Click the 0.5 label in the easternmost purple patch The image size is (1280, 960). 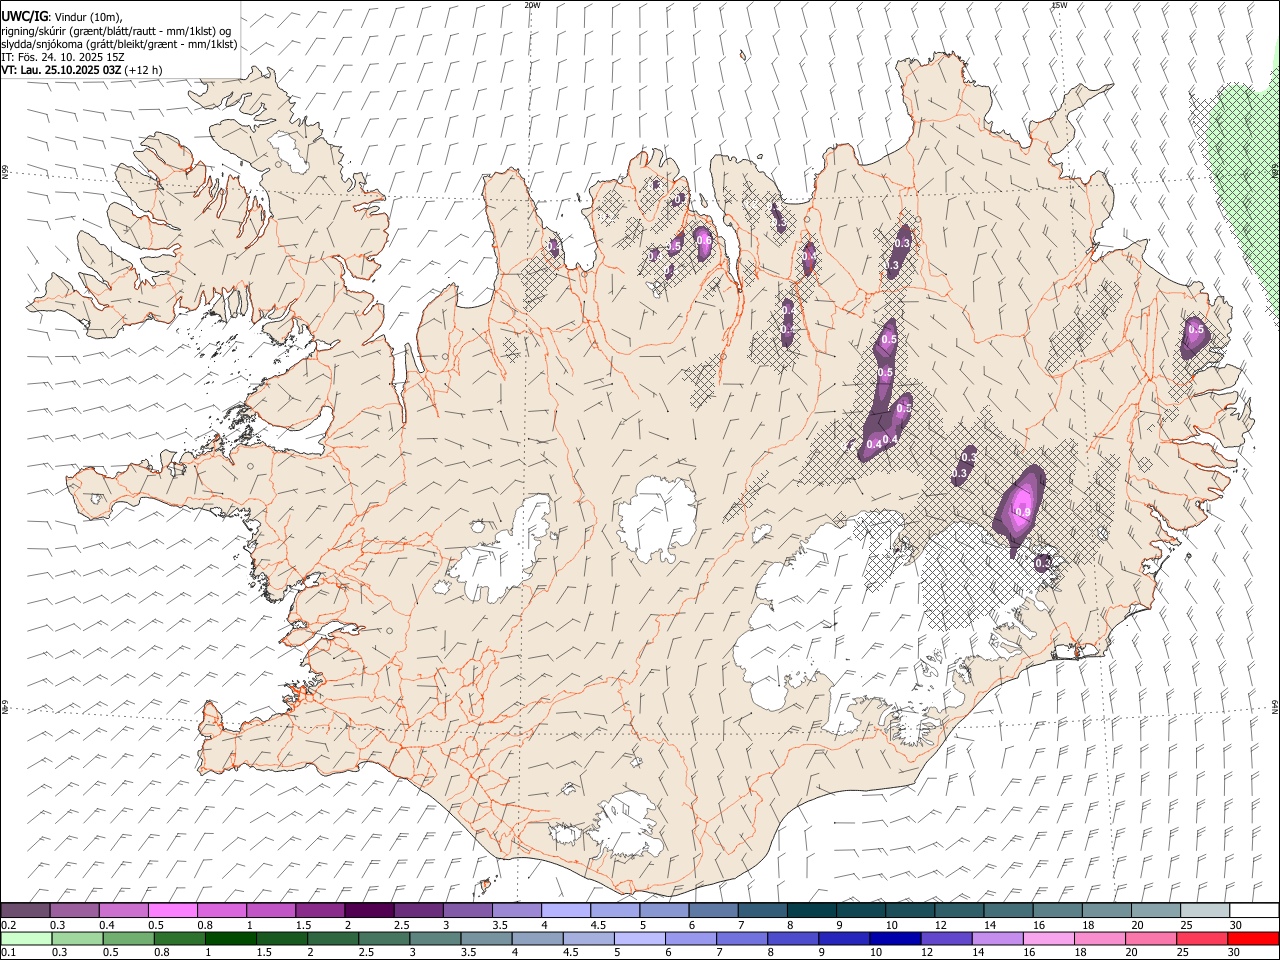pos(1195,329)
